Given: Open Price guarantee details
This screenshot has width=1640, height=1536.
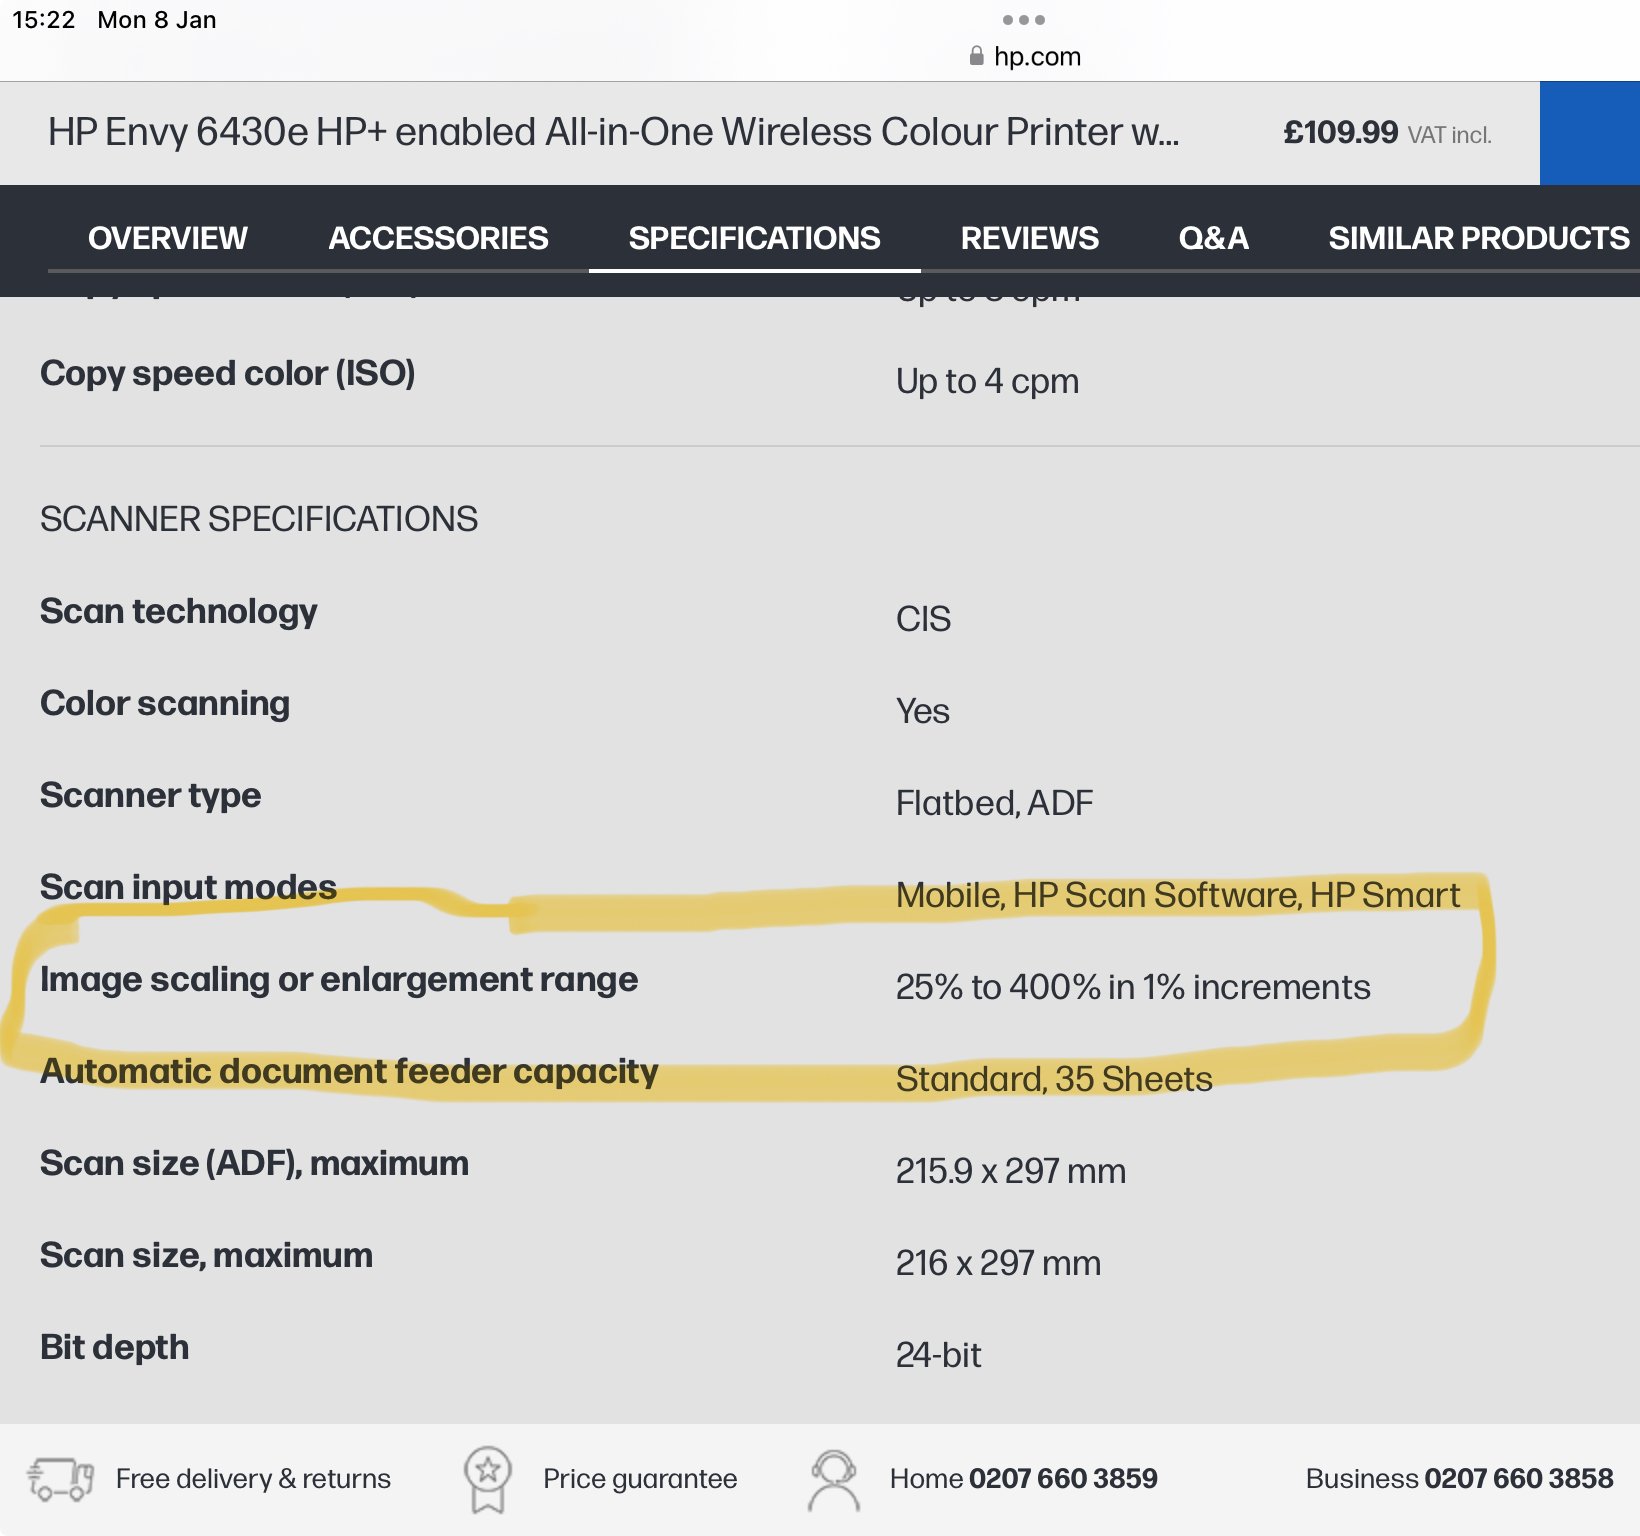Looking at the screenshot, I should (640, 1478).
